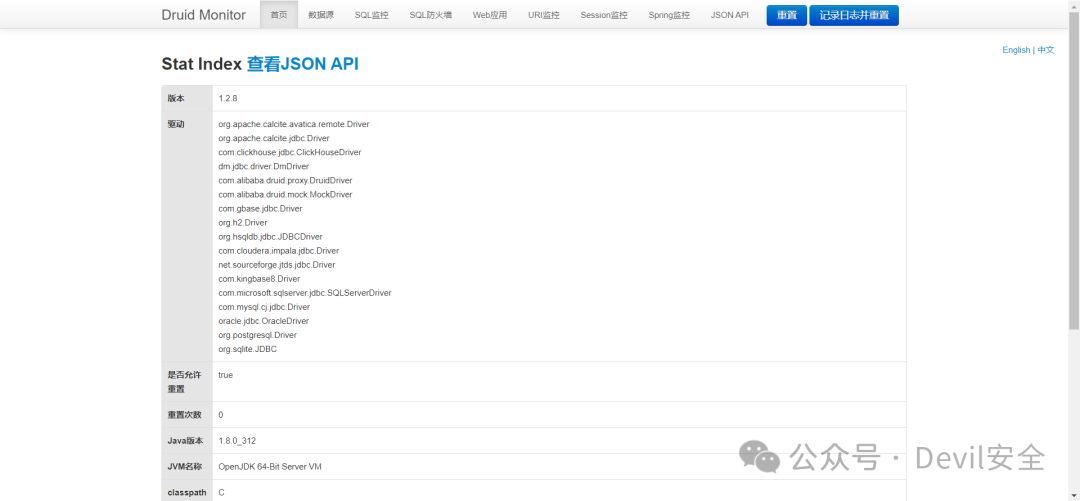Click the JVM名称 row label
This screenshot has height=501, width=1080.
pos(185,467)
